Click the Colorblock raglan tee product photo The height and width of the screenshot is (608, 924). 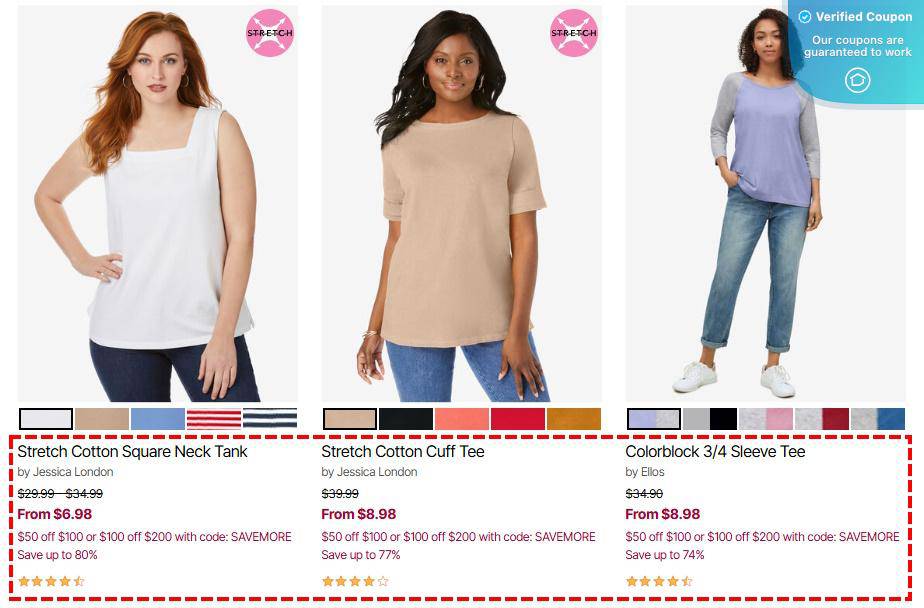click(x=766, y=204)
